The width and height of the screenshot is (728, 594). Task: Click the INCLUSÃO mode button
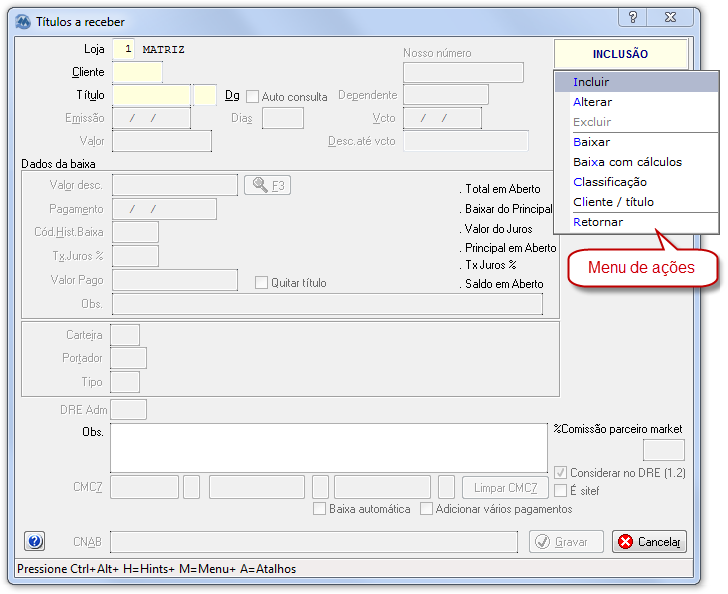pos(621,54)
